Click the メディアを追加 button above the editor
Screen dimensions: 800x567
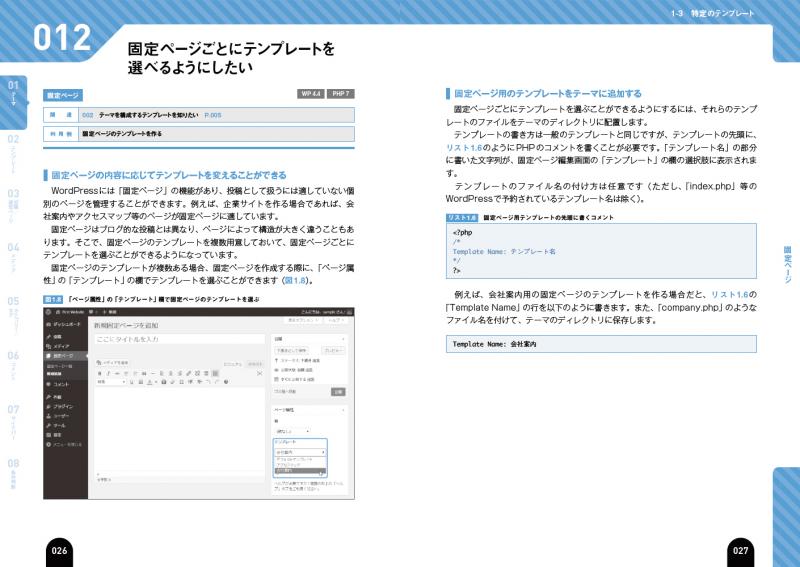coord(112,363)
